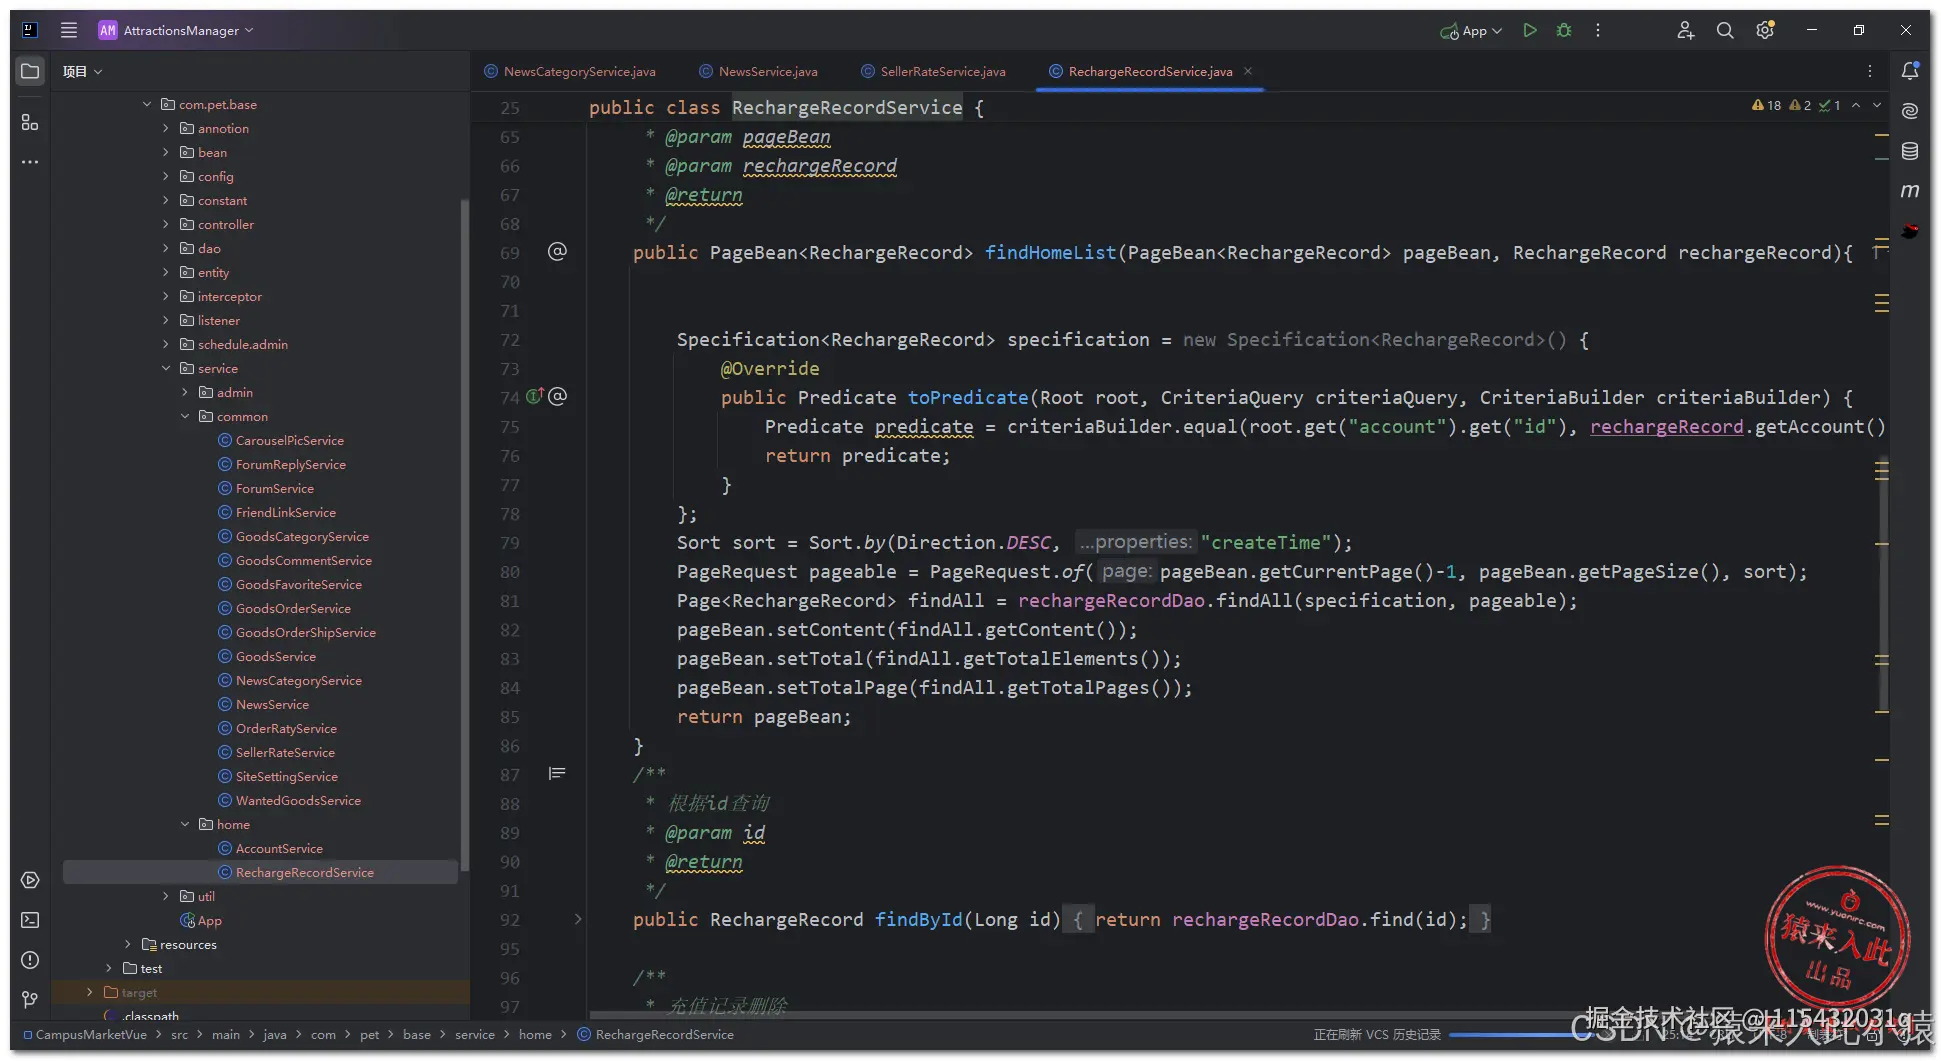1941x1061 pixels.
Task: Open IDE settings gear
Action: [x=1766, y=30]
